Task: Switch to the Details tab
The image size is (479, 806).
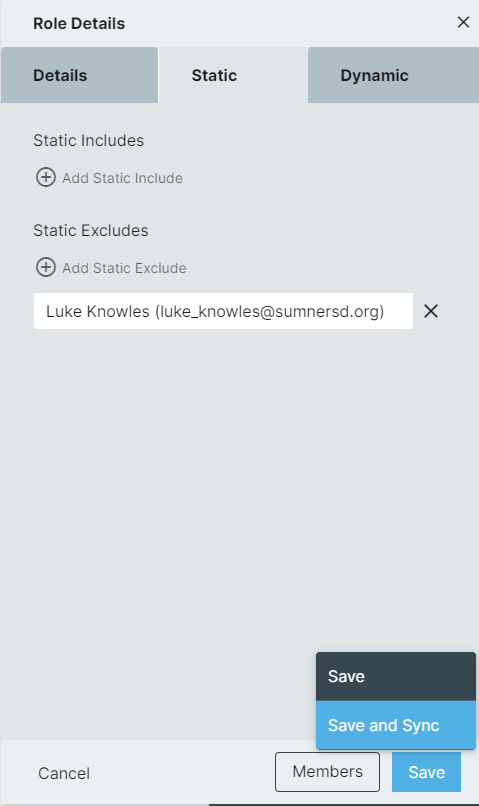Action: click(x=80, y=75)
